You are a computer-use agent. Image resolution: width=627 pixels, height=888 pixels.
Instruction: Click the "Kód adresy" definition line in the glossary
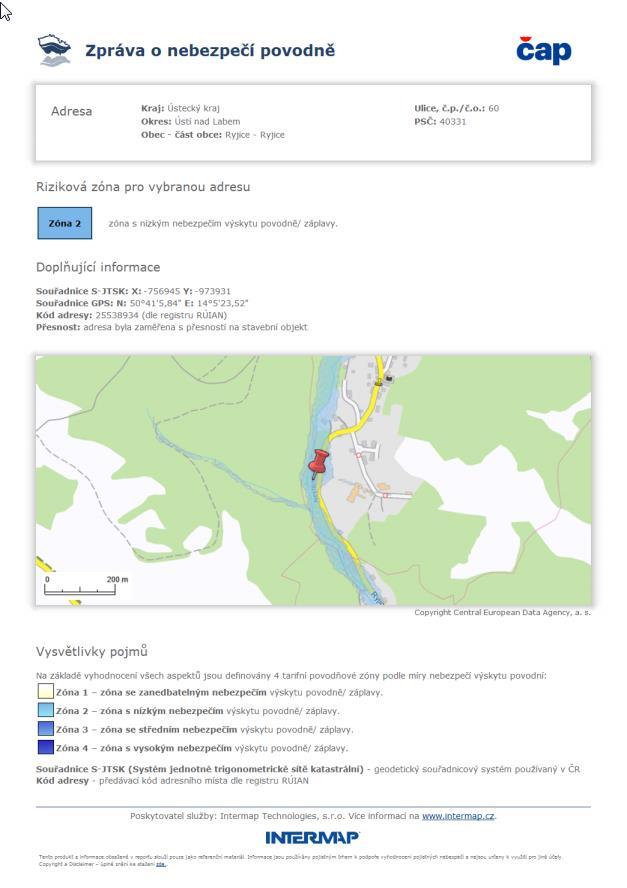pyautogui.click(x=172, y=780)
